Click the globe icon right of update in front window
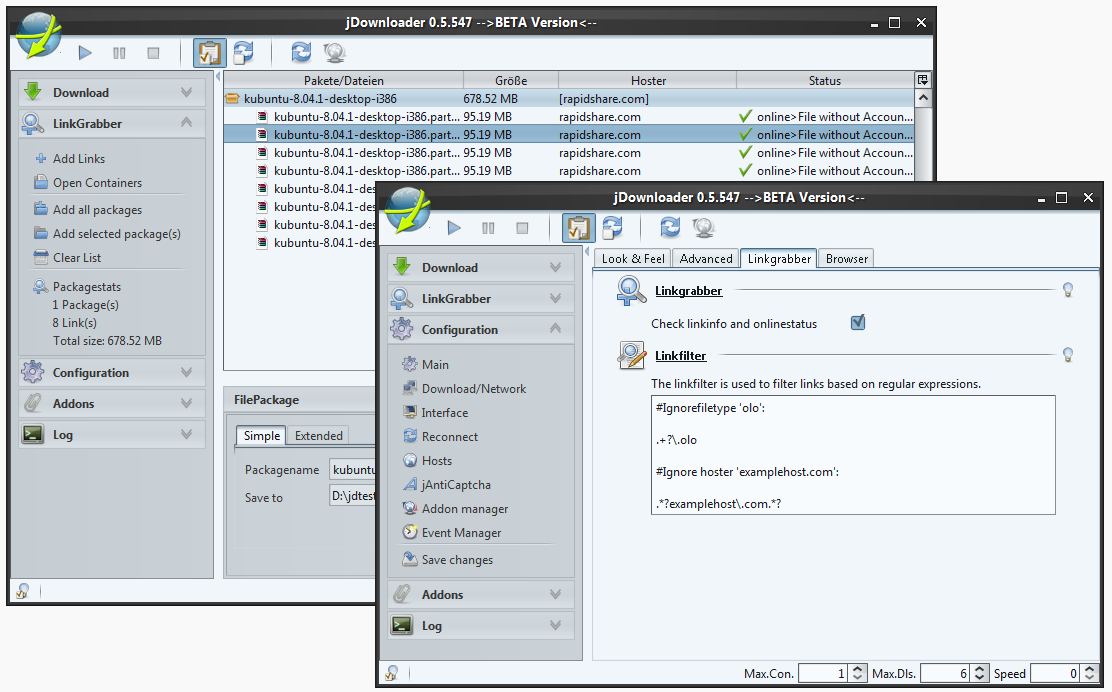Viewport: 1112px width, 692px height. pos(703,228)
